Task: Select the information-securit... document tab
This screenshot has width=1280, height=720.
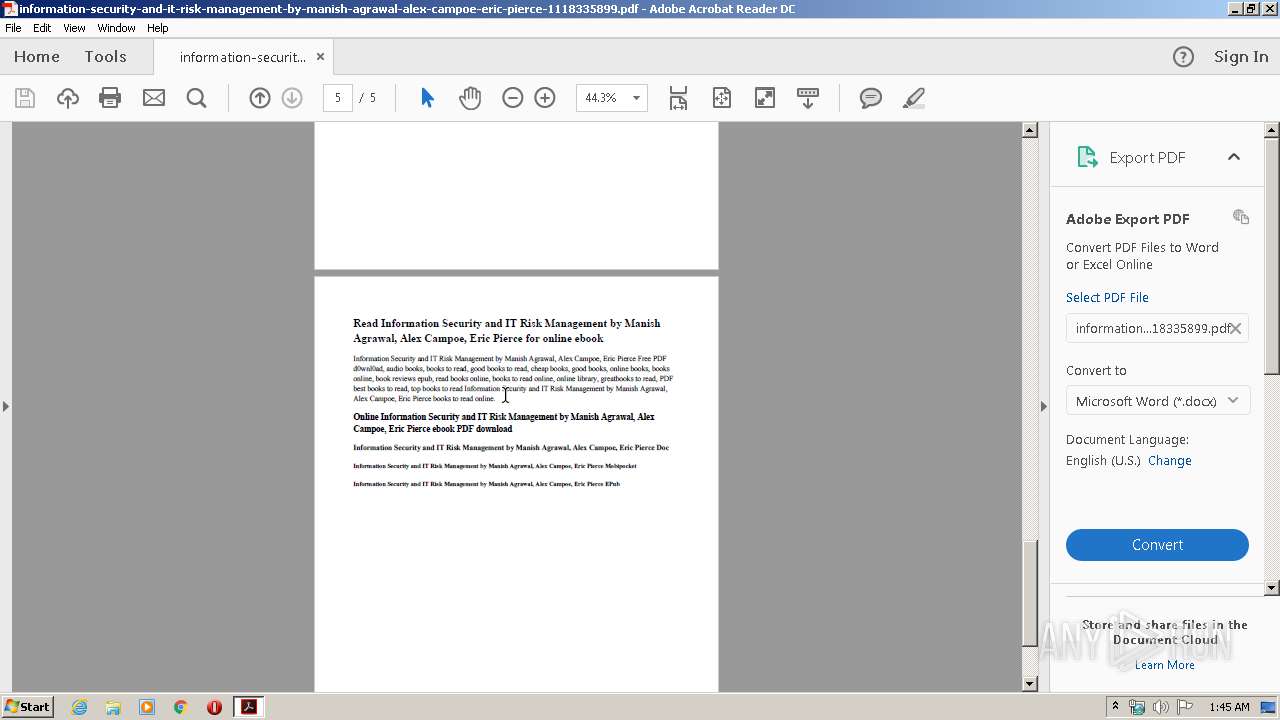Action: tap(242, 57)
